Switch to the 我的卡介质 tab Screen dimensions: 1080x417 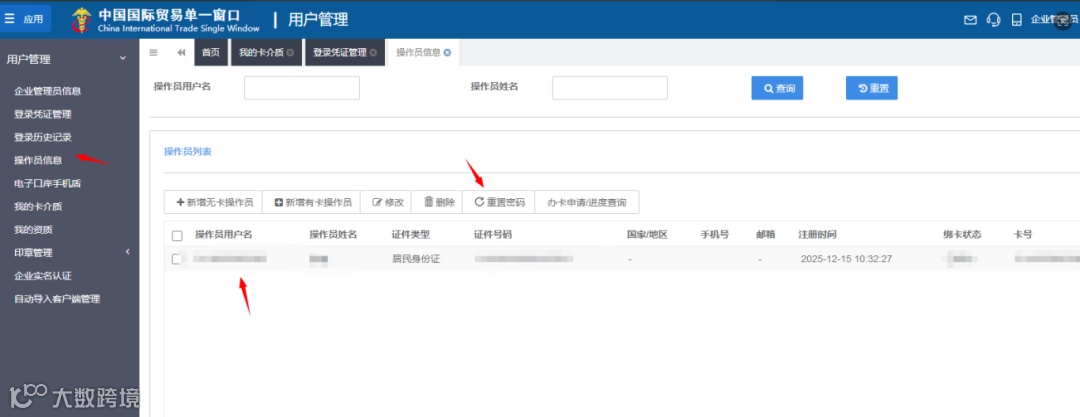click(261, 52)
